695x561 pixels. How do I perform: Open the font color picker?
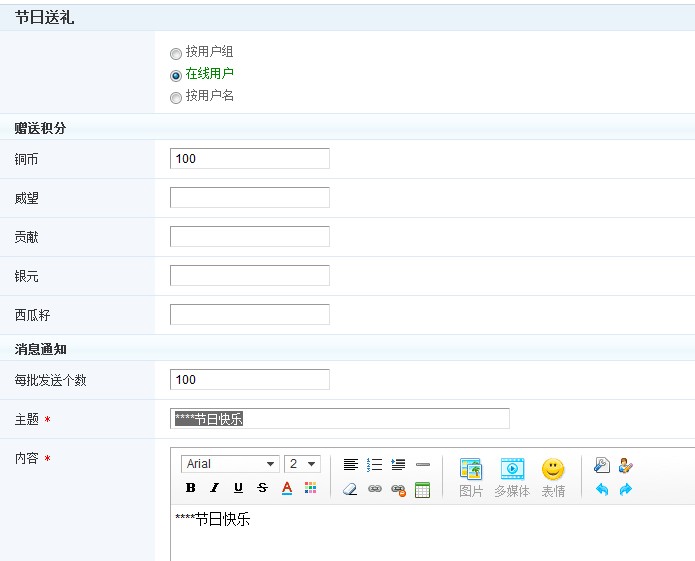point(287,488)
